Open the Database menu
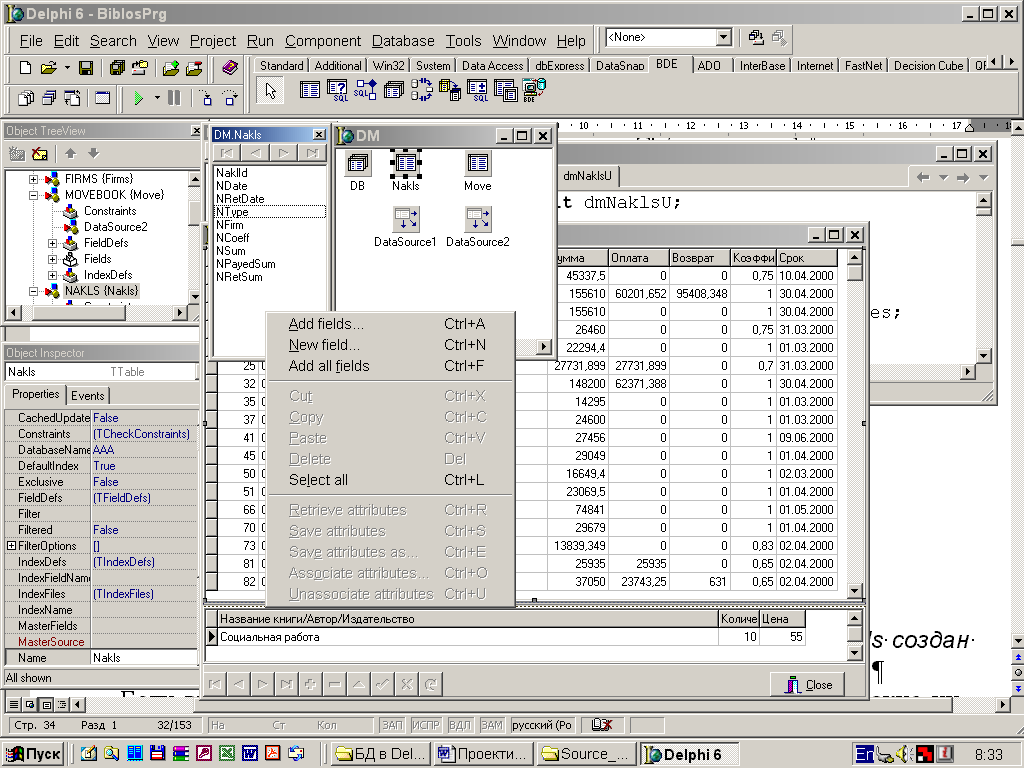The height and width of the screenshot is (768, 1024). [403, 41]
